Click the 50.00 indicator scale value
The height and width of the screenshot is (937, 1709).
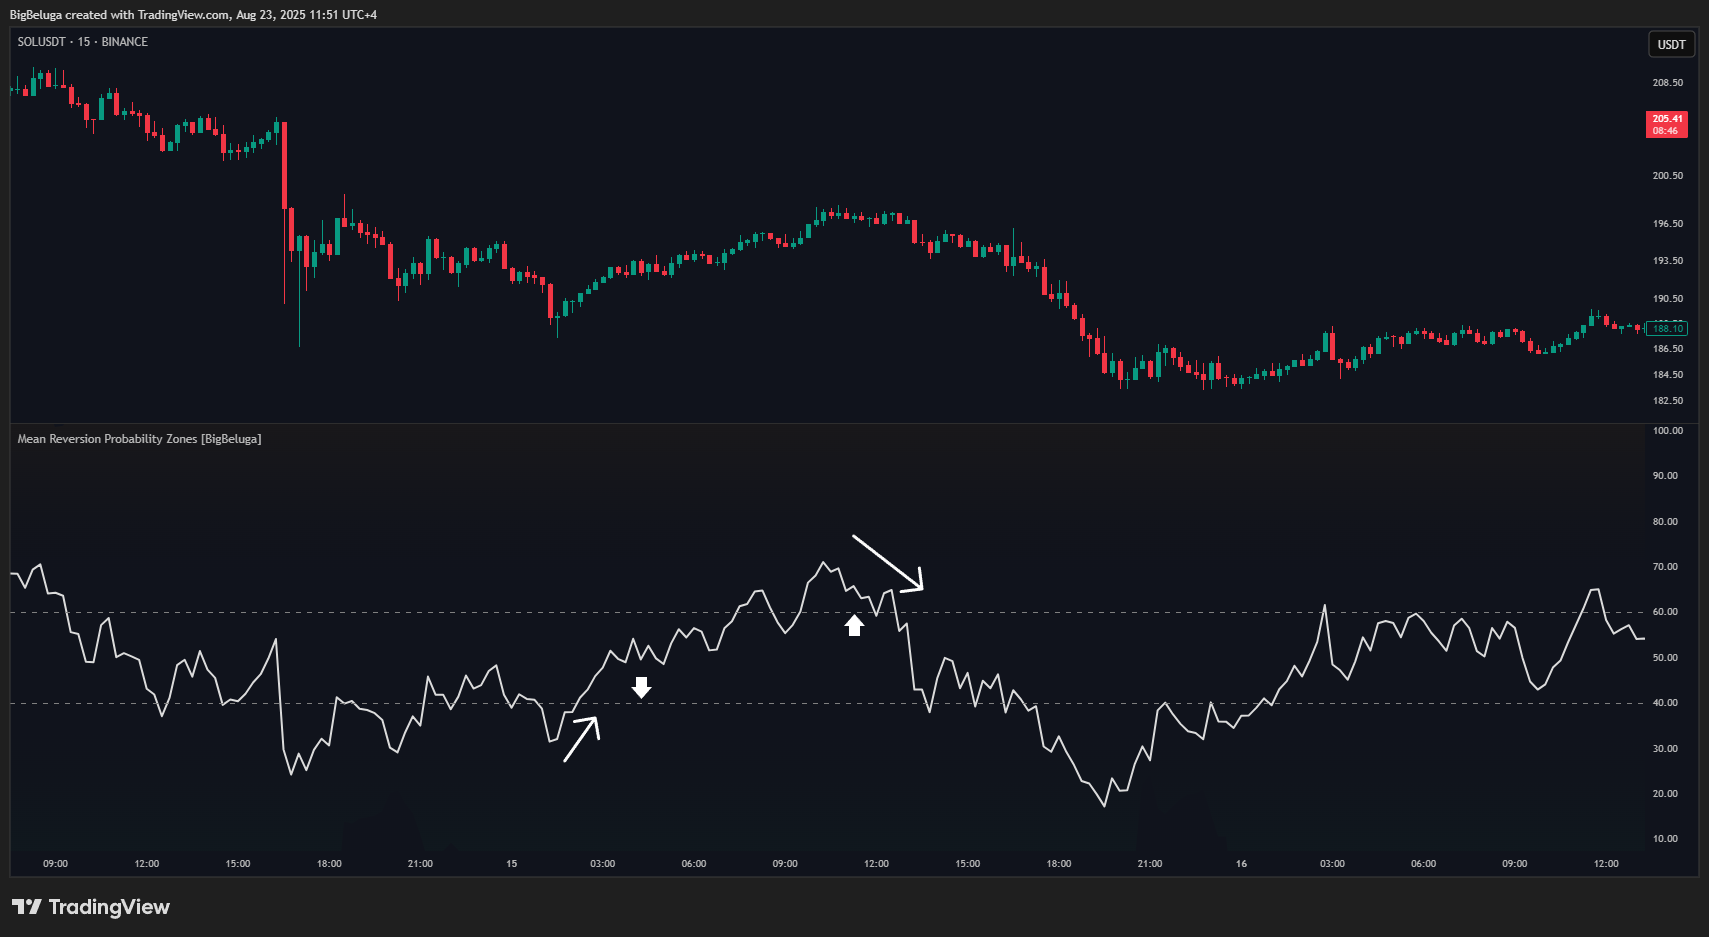1665,658
